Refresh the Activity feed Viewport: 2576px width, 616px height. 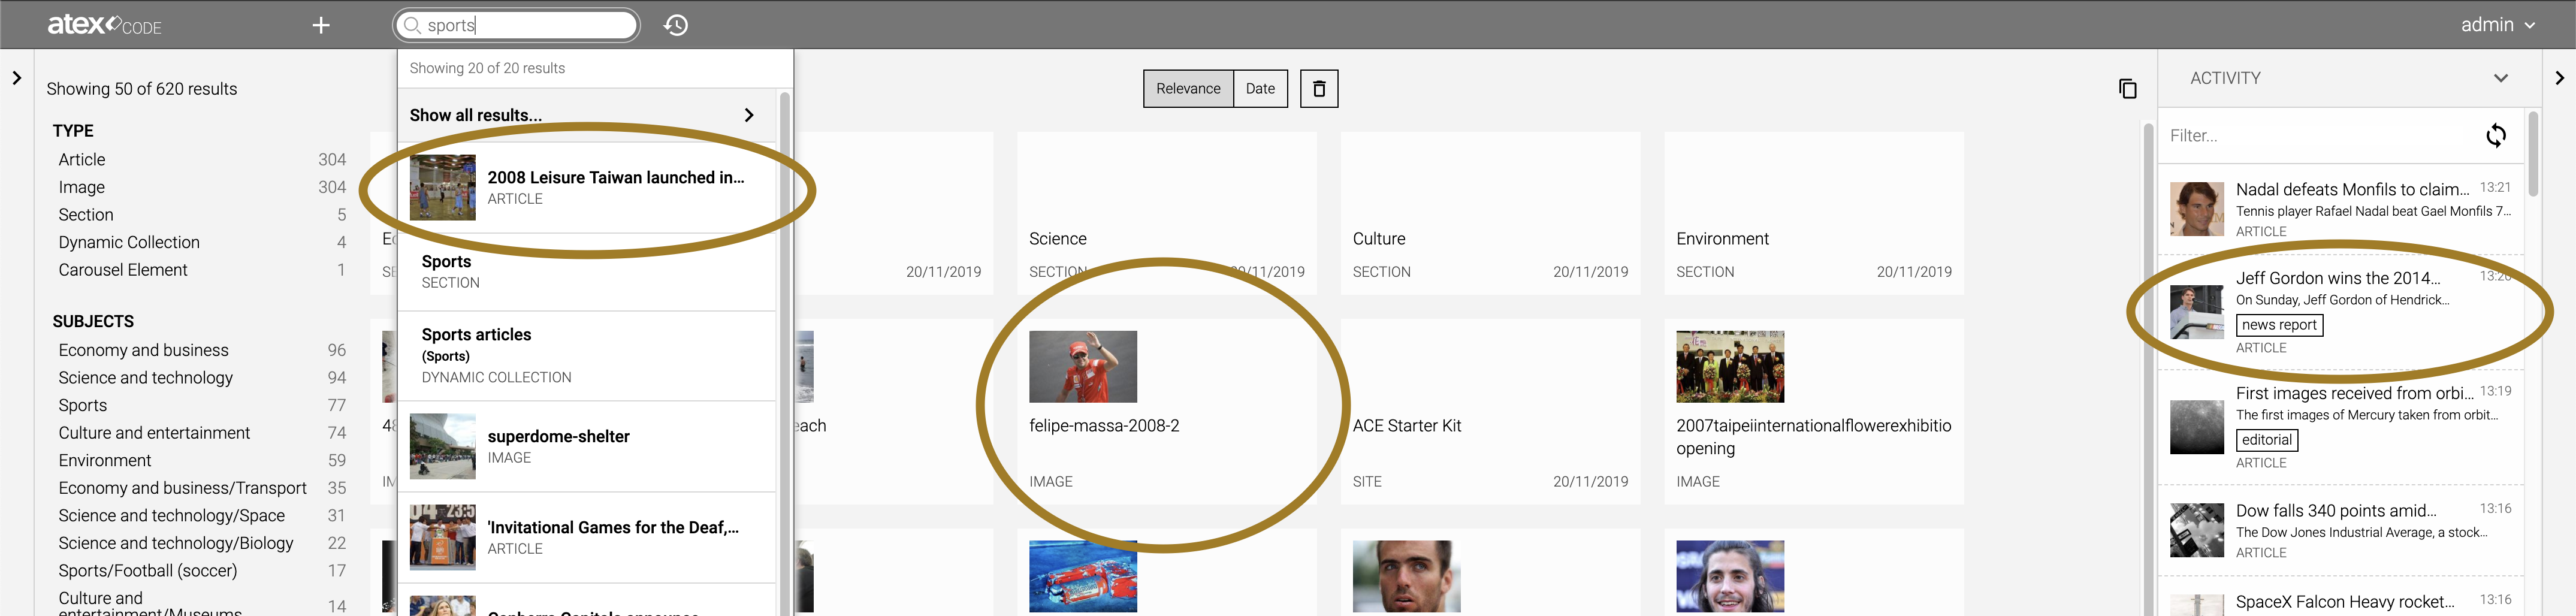point(2497,135)
